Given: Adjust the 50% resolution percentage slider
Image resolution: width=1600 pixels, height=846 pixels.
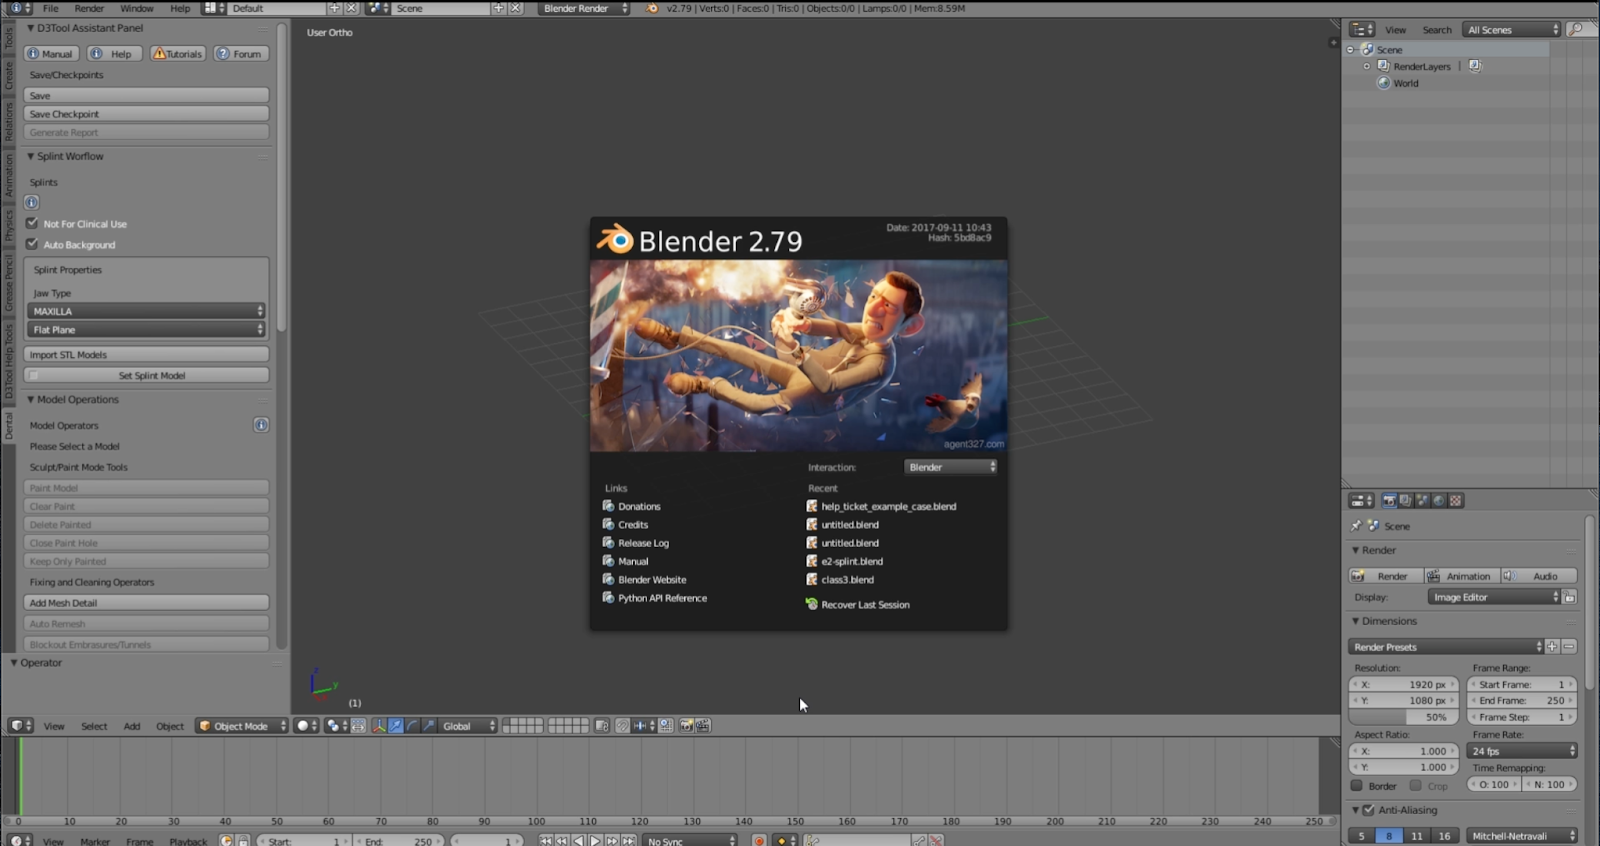Looking at the screenshot, I should tap(1403, 717).
